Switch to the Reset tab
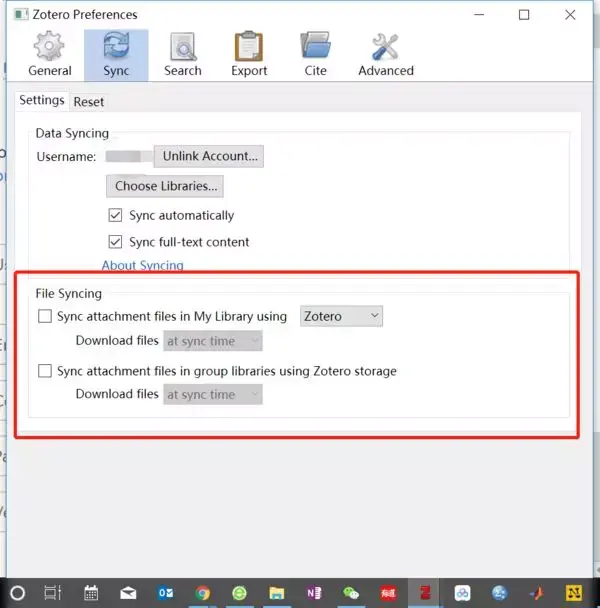This screenshot has height=608, width=600. (89, 102)
